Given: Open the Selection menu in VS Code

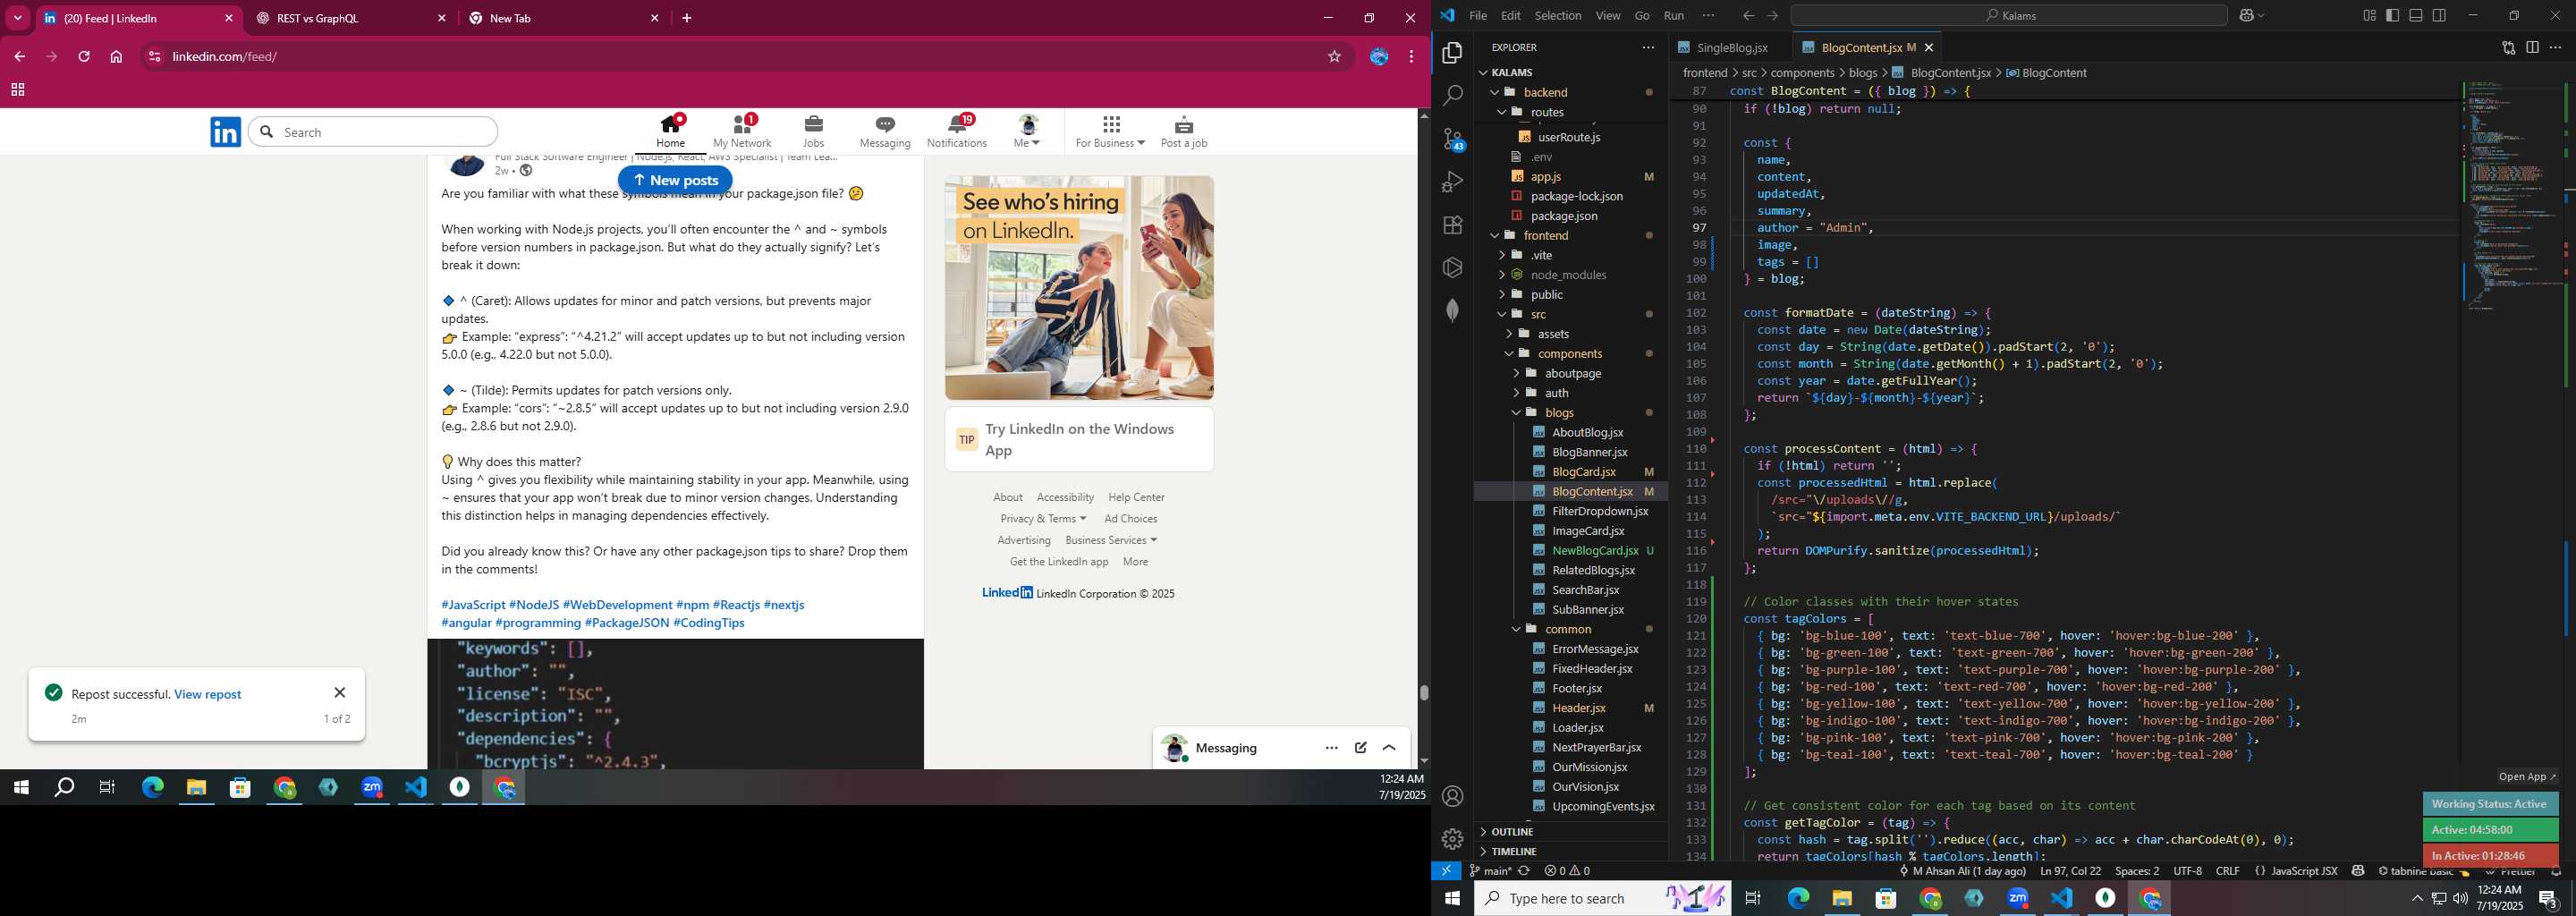Looking at the screenshot, I should [x=1558, y=16].
